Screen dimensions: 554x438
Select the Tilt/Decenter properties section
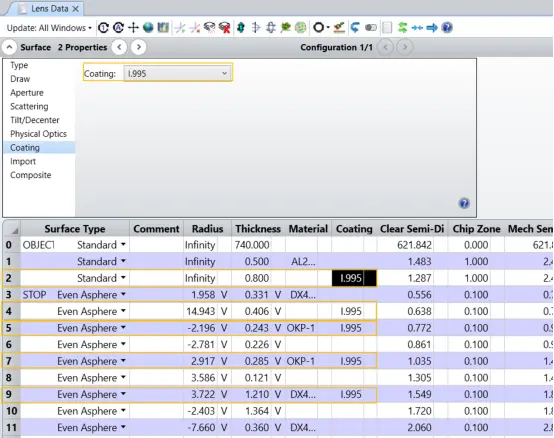coord(35,120)
